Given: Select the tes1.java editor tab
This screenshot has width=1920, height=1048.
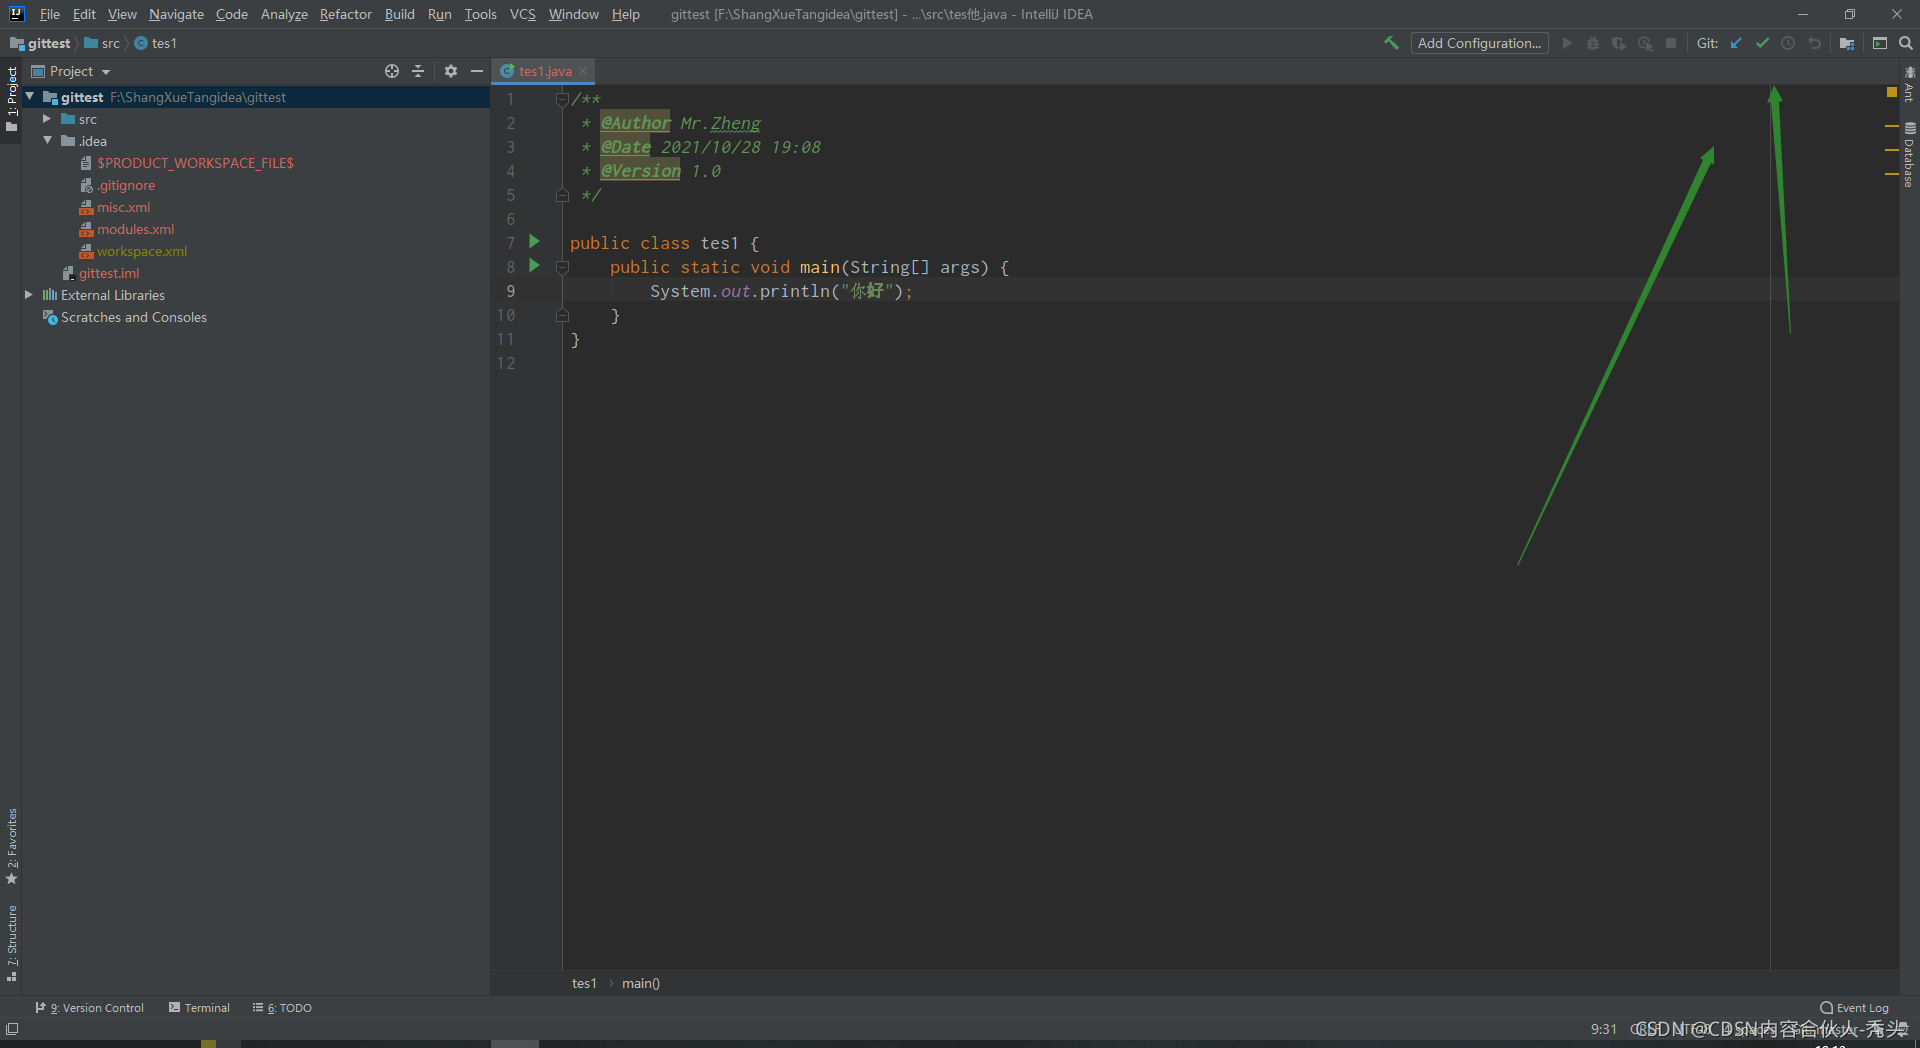Looking at the screenshot, I should pos(544,71).
